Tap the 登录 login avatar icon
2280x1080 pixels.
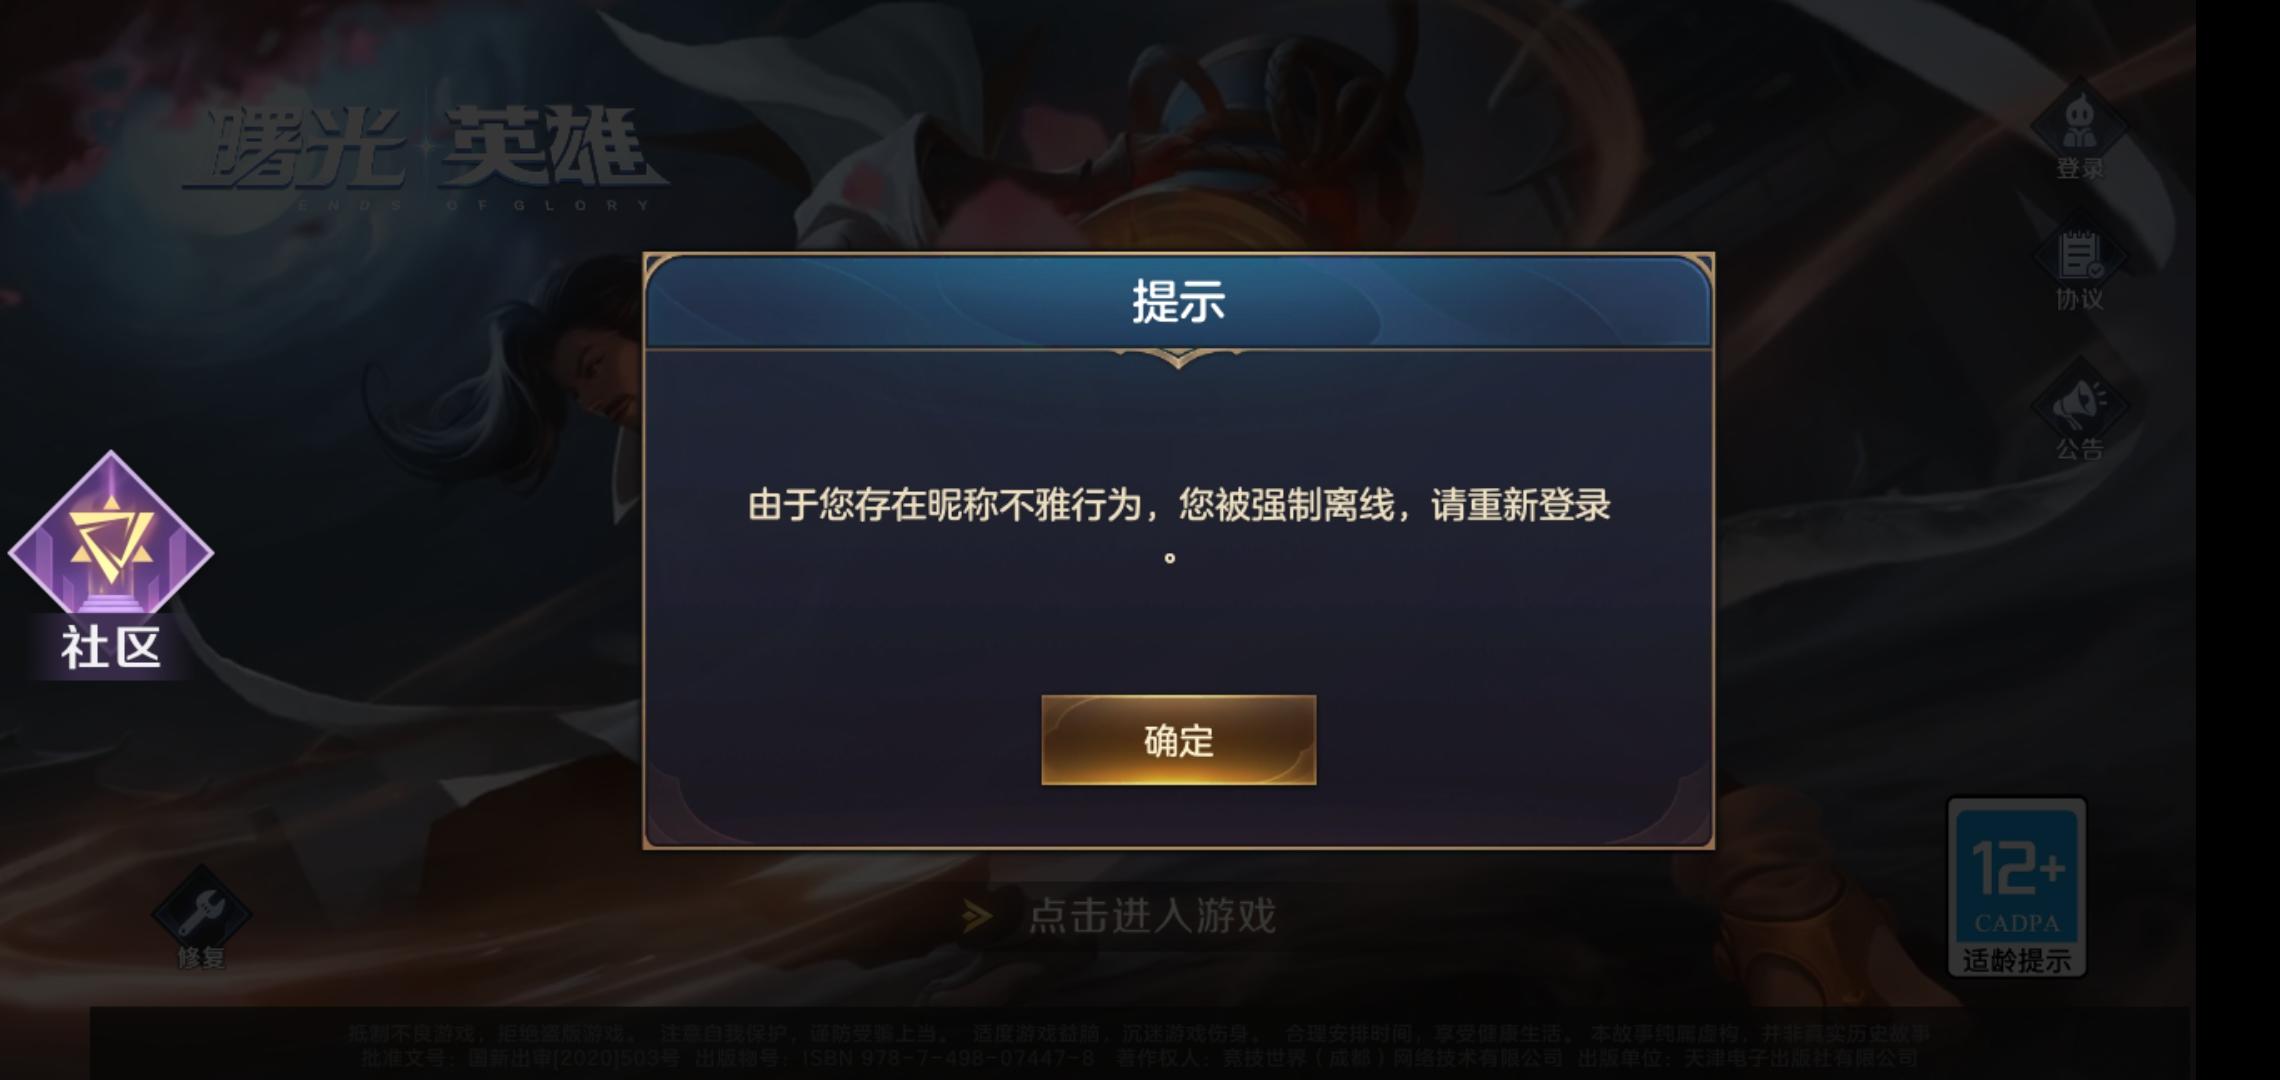tap(2080, 122)
